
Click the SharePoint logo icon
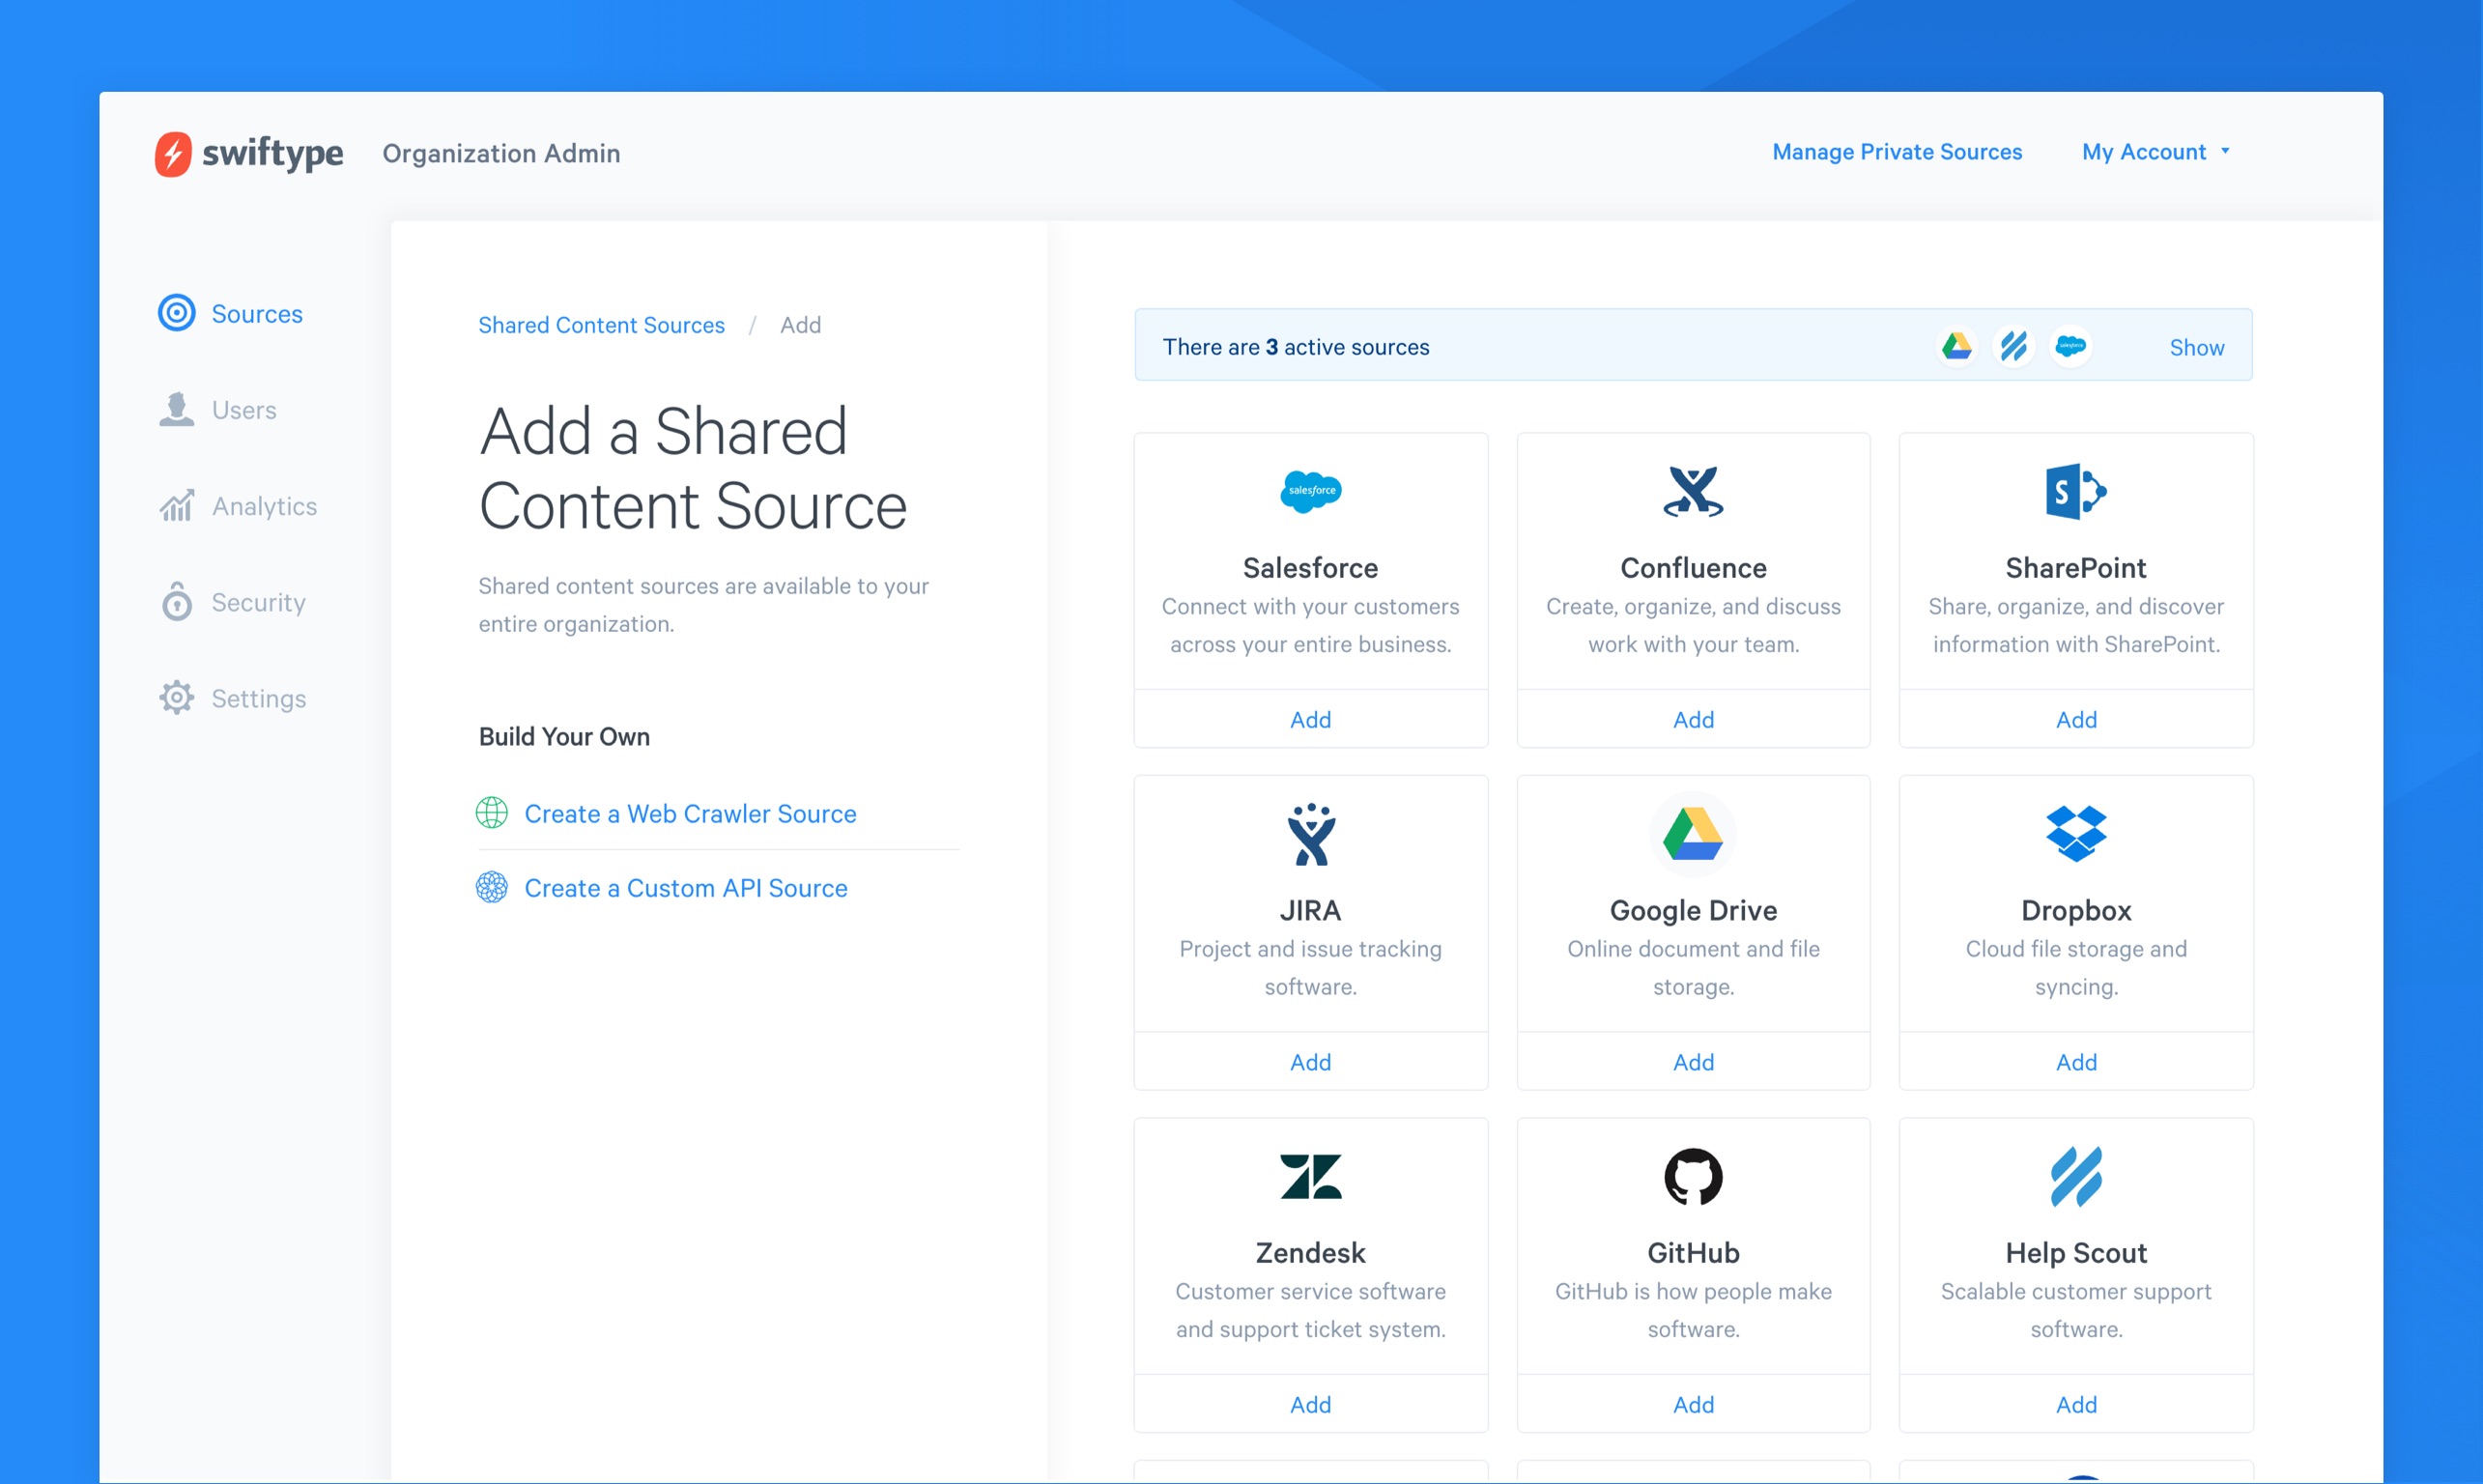click(x=2075, y=491)
